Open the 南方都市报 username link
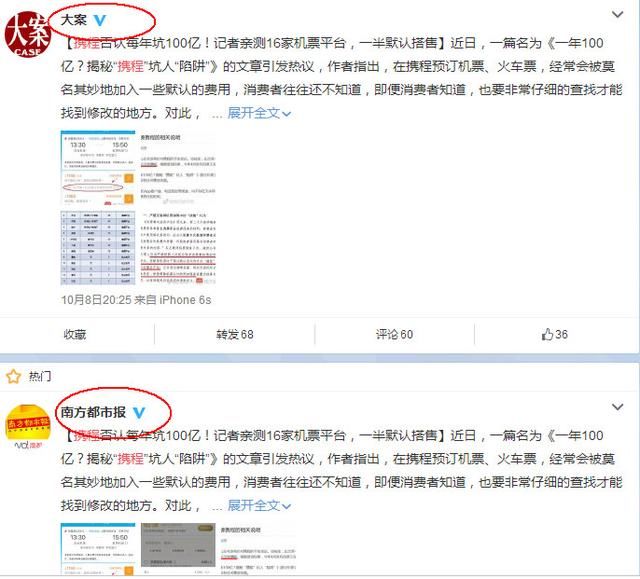Viewport: 640px width, 579px height. tap(93, 412)
